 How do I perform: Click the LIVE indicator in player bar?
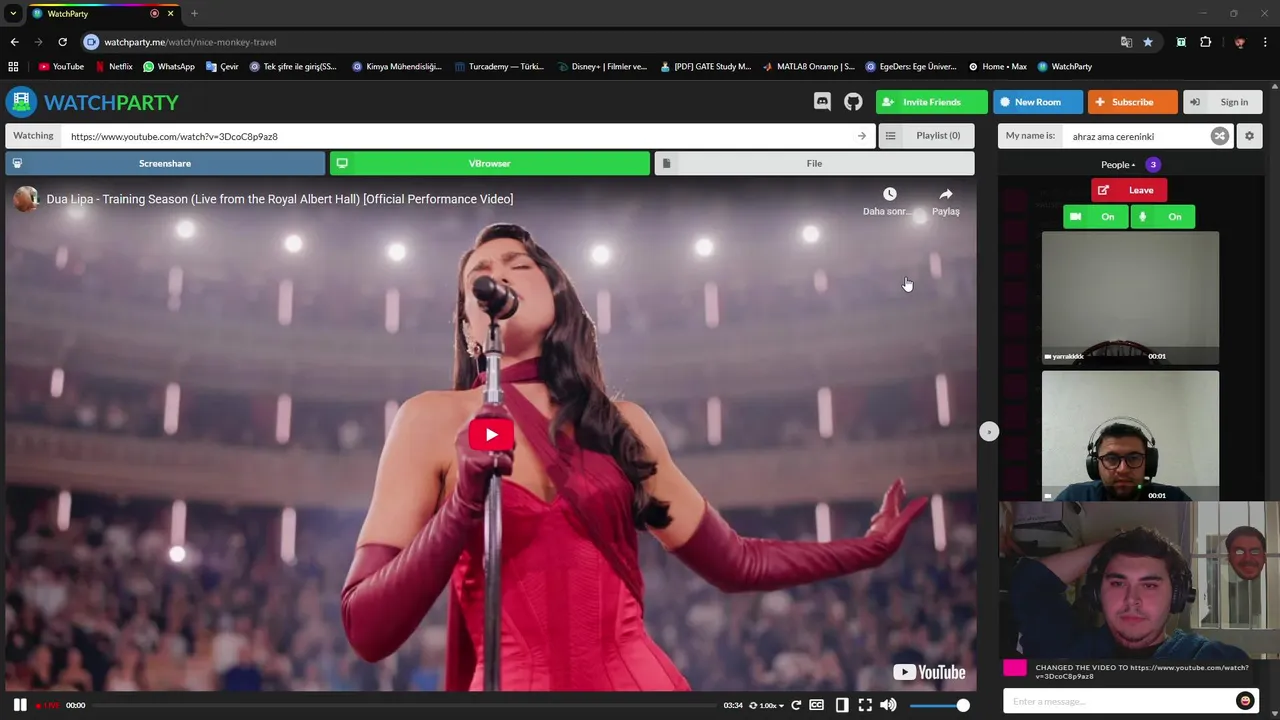[48, 706]
